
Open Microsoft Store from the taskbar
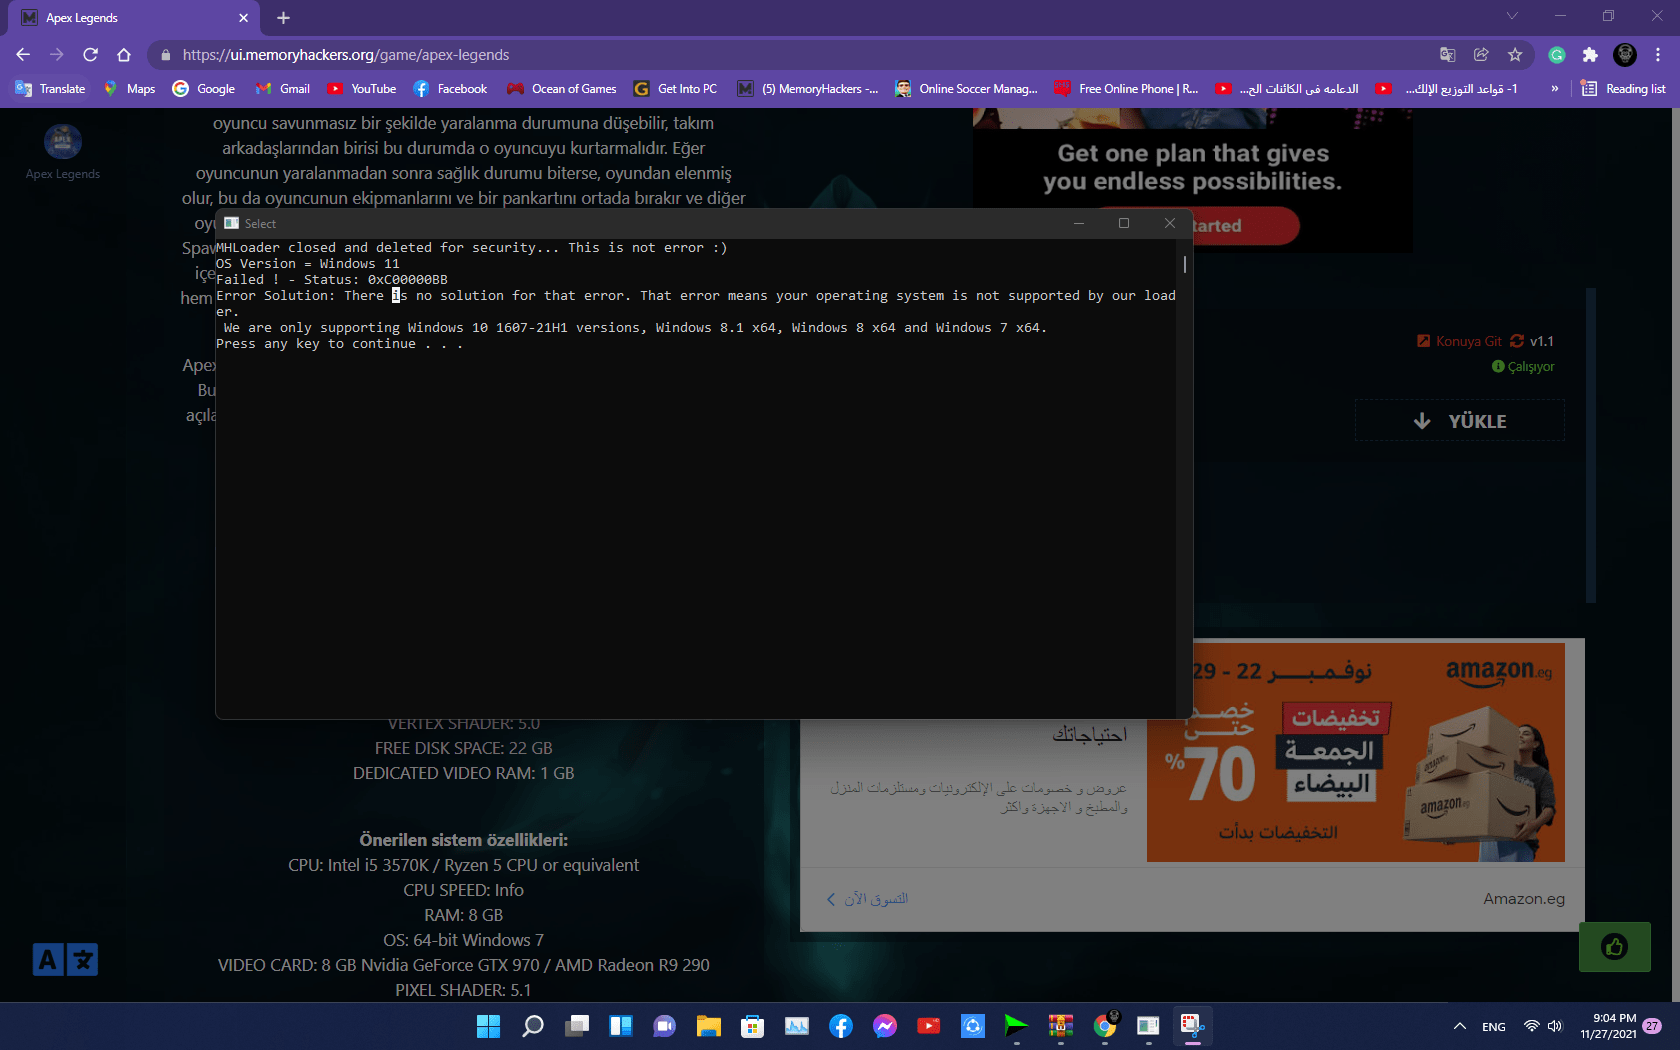(753, 1026)
